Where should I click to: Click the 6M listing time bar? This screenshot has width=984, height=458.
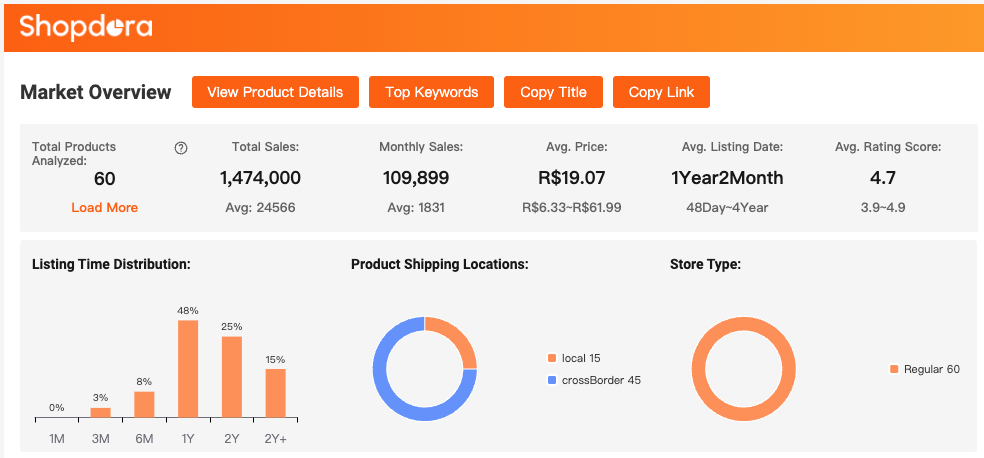pyautogui.click(x=144, y=404)
